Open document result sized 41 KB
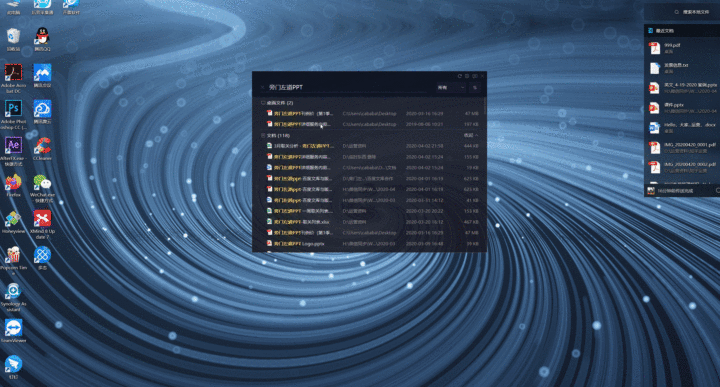Screen dimensions: 720x387 click(372, 200)
